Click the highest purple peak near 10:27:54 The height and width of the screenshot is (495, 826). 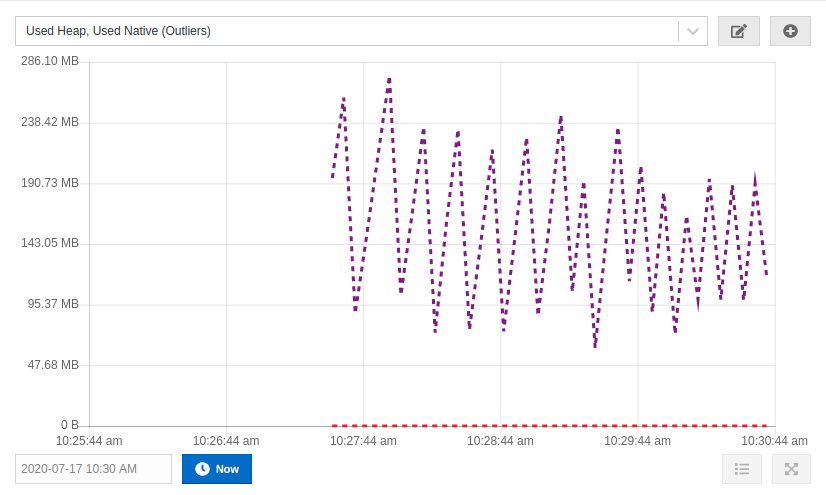pyautogui.click(x=389, y=79)
